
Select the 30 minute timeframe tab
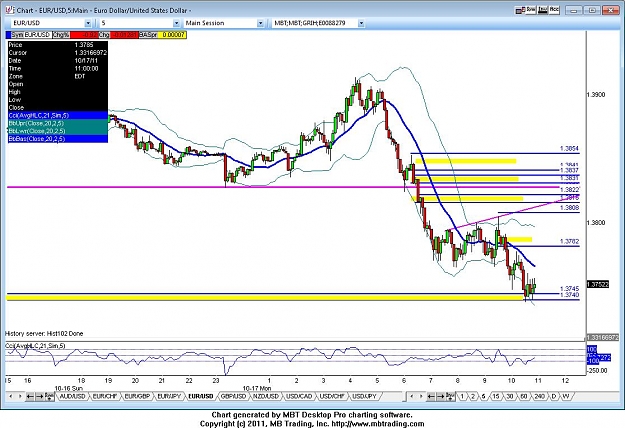click(x=509, y=397)
